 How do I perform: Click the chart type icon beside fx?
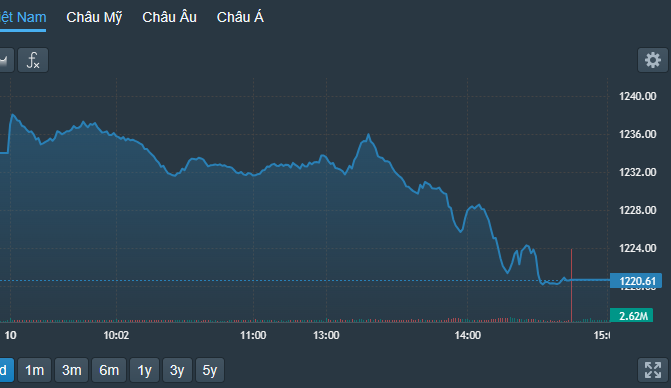(6, 60)
